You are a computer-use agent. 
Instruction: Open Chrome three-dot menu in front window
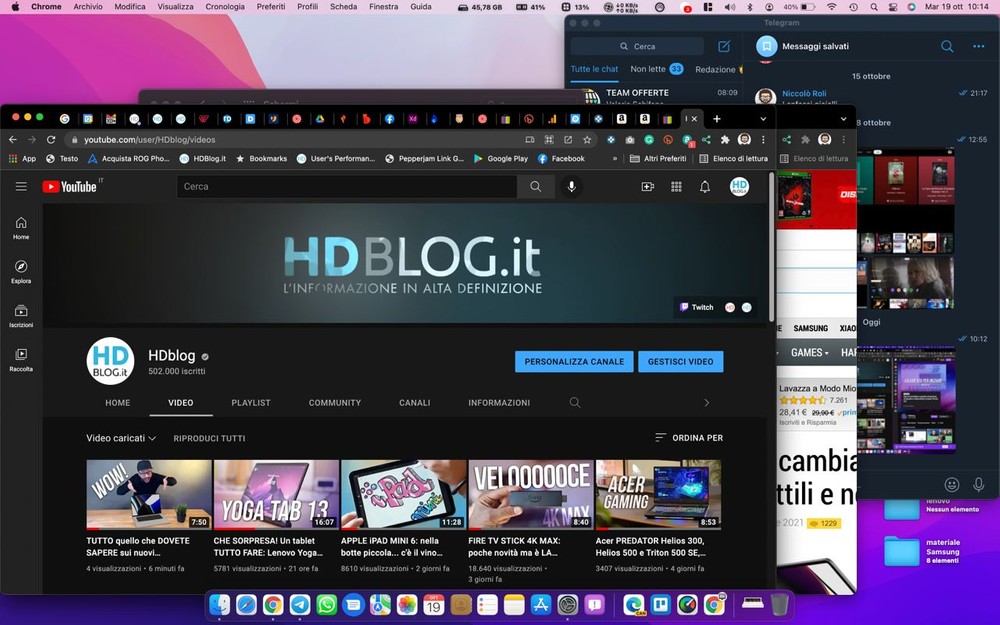763,139
